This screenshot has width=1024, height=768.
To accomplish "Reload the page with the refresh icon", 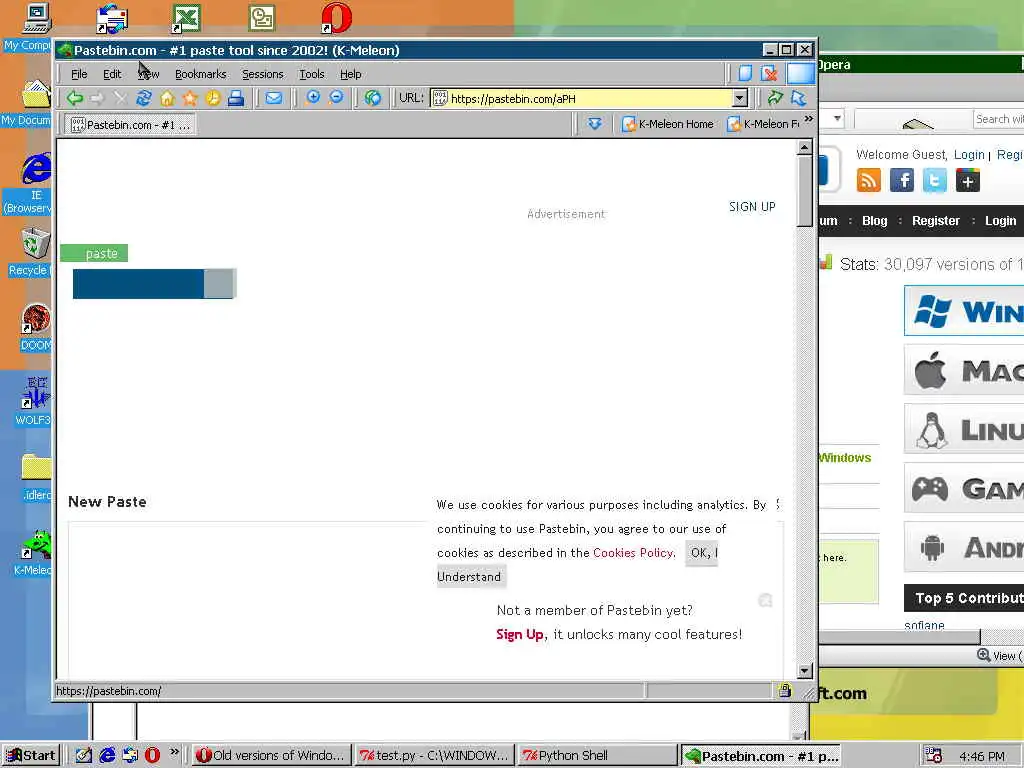I will 144,99.
